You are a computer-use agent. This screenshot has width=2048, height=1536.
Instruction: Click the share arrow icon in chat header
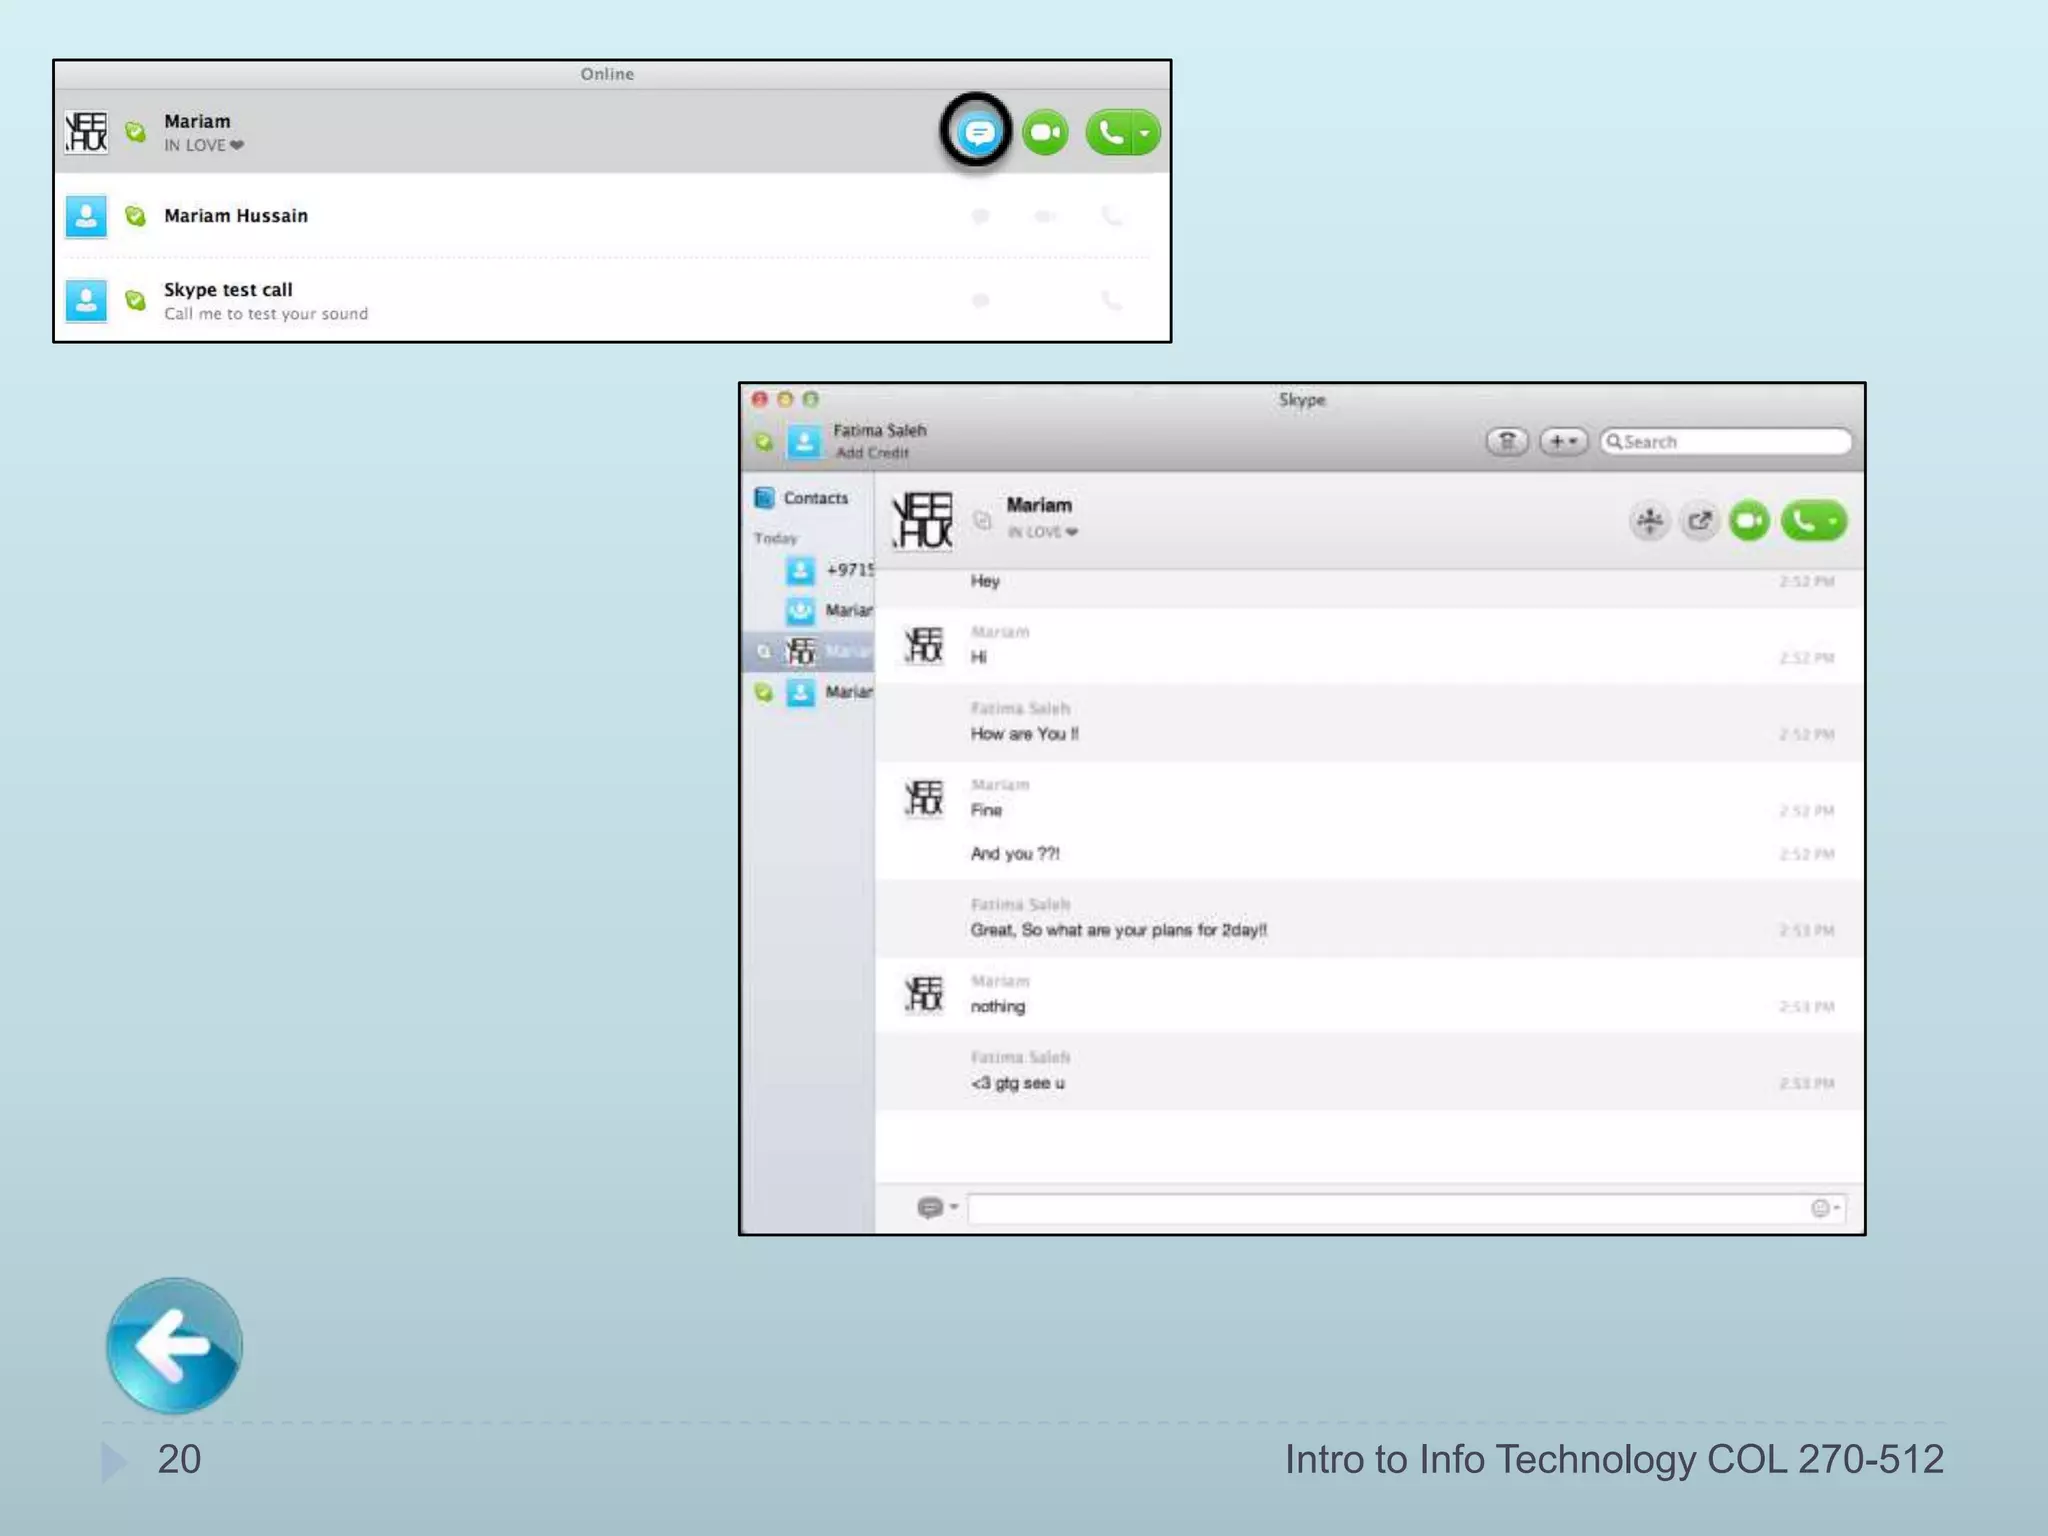(1699, 521)
